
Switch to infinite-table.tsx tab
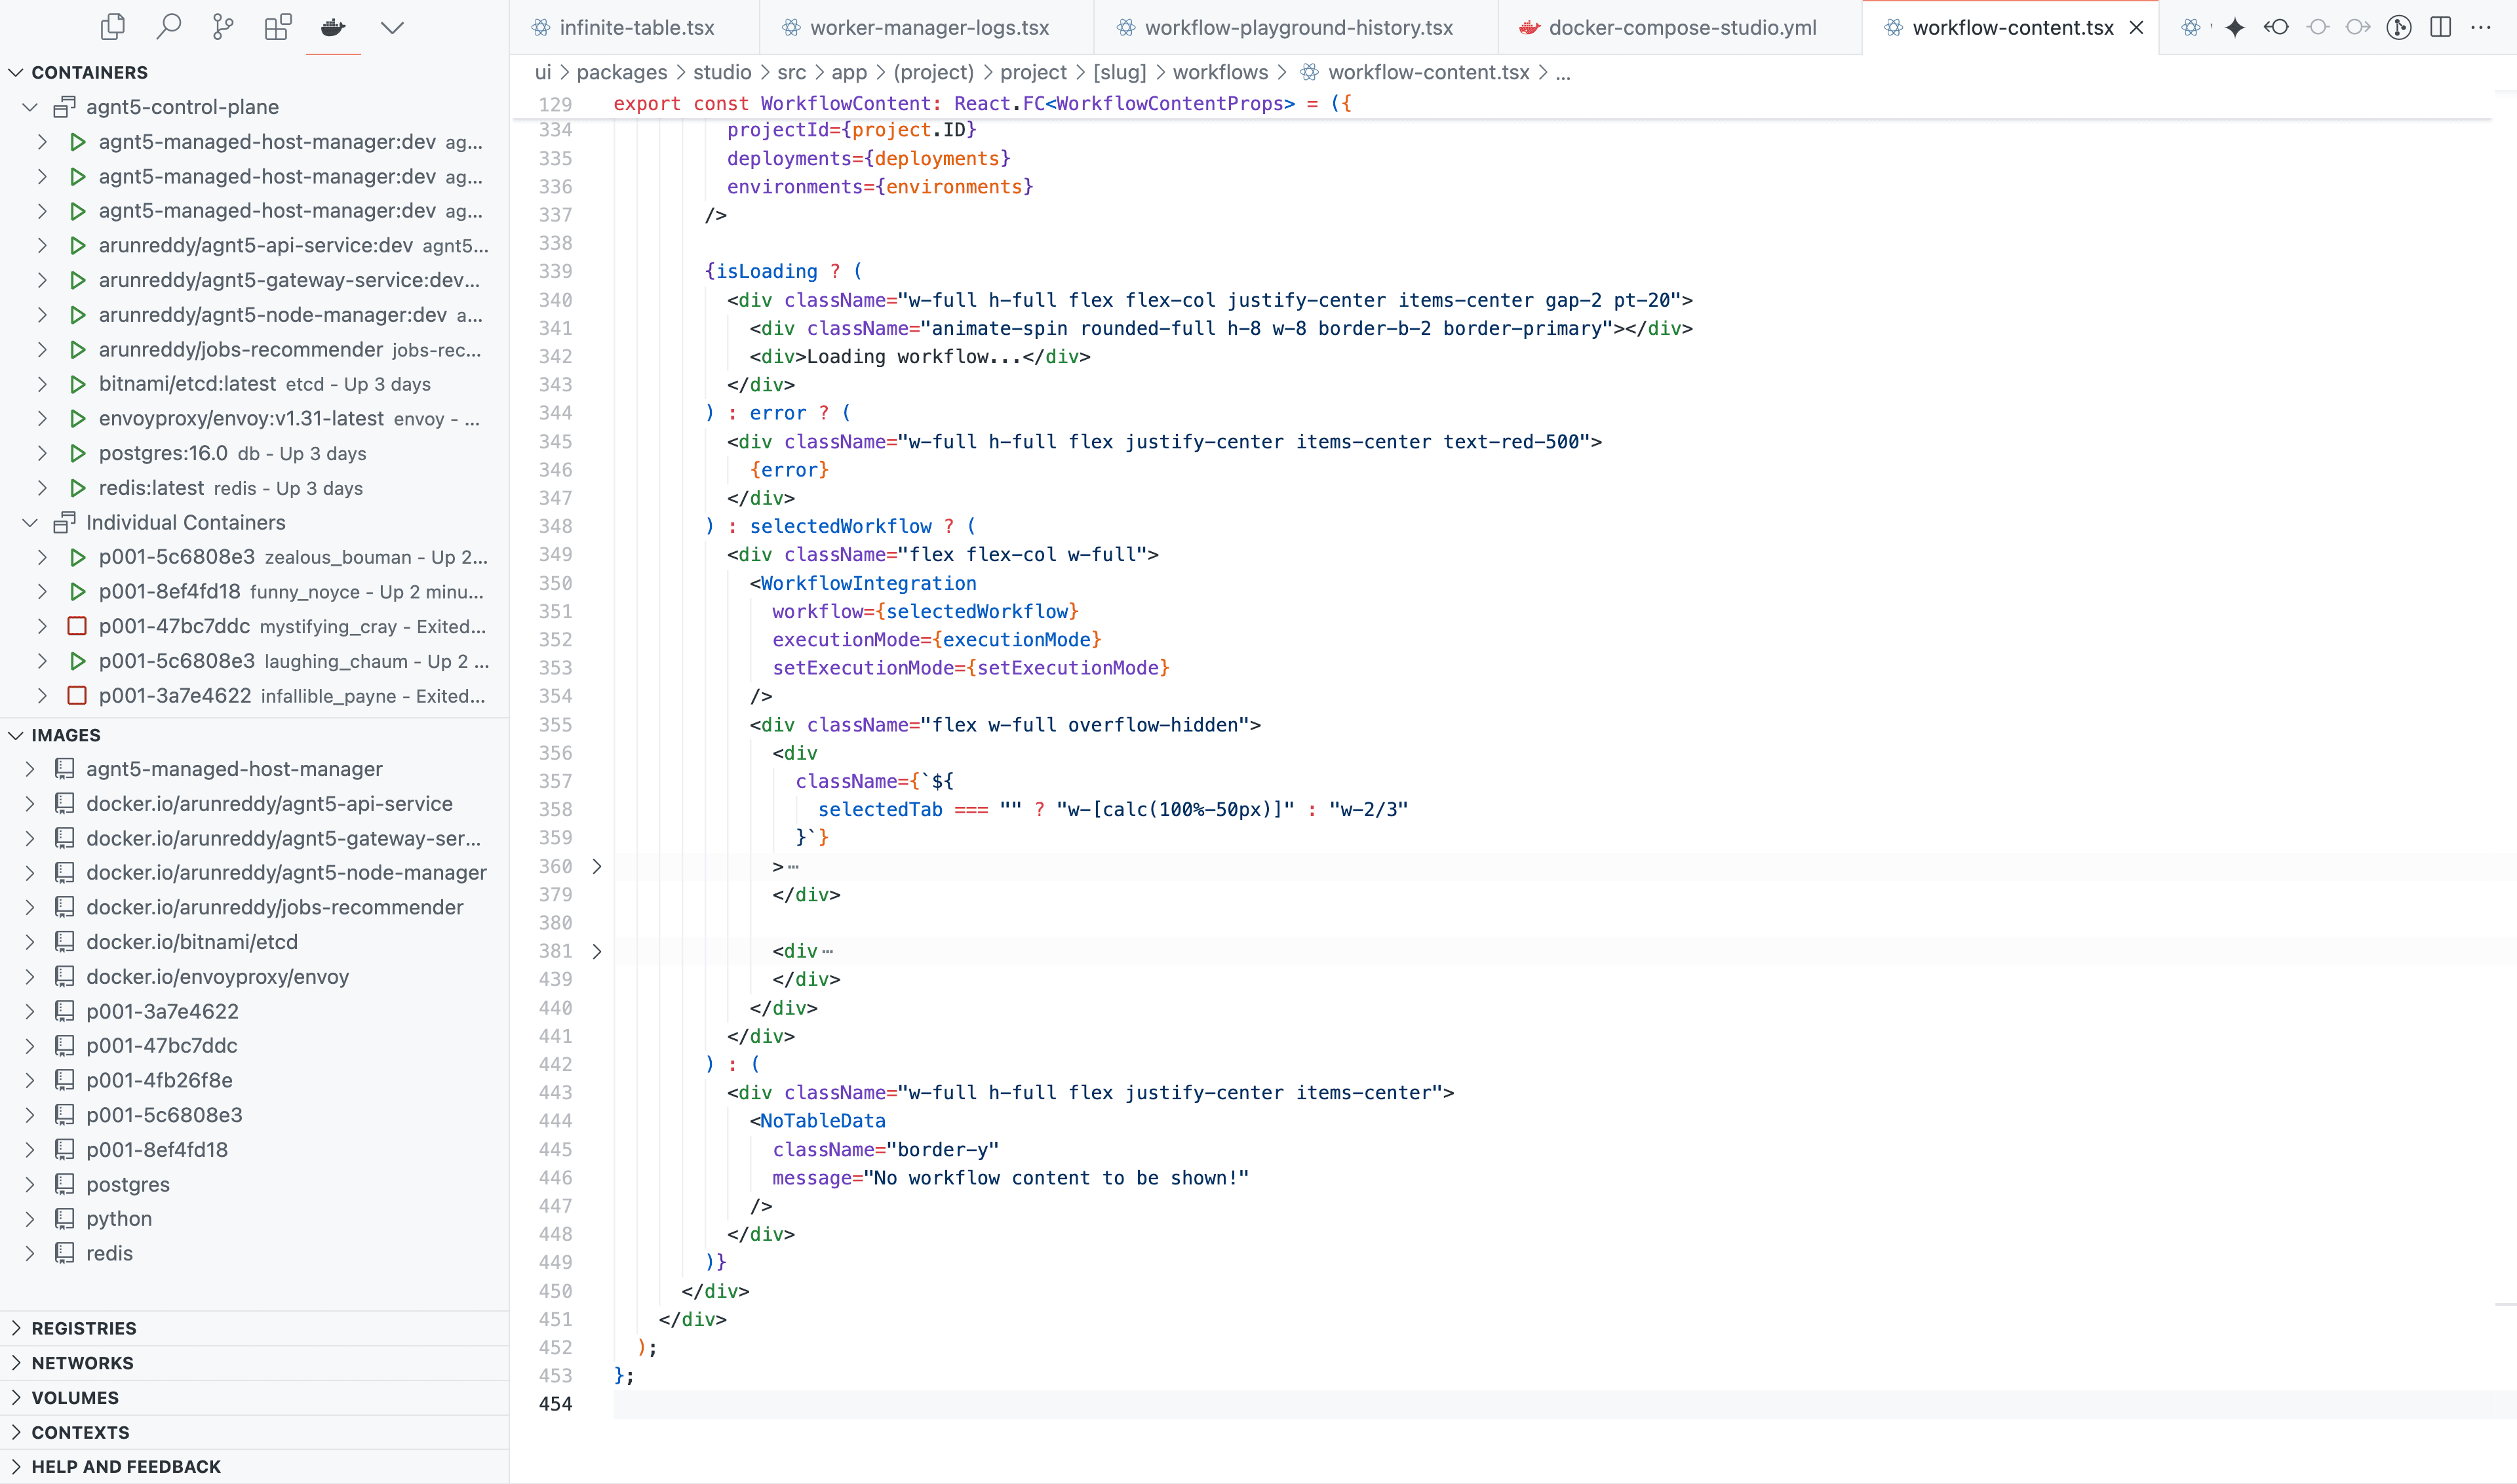[635, 28]
